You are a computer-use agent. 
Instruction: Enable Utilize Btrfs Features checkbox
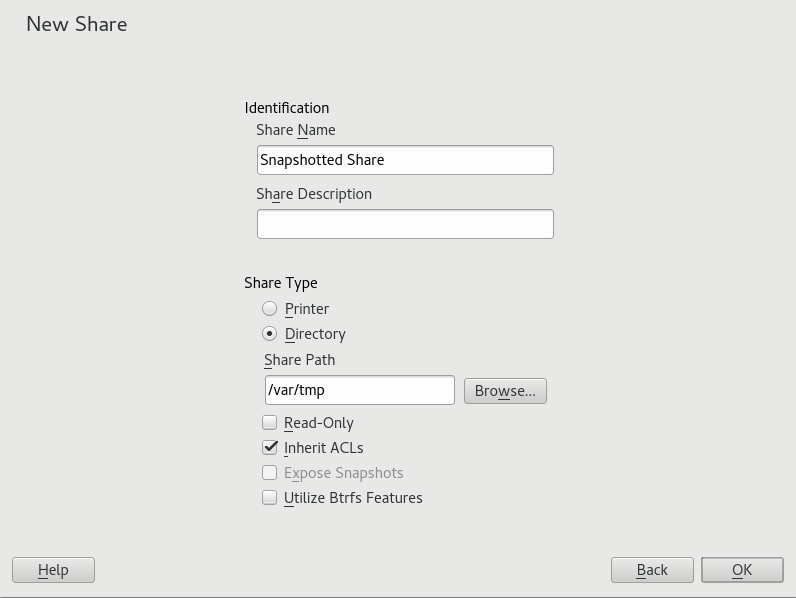[270, 498]
